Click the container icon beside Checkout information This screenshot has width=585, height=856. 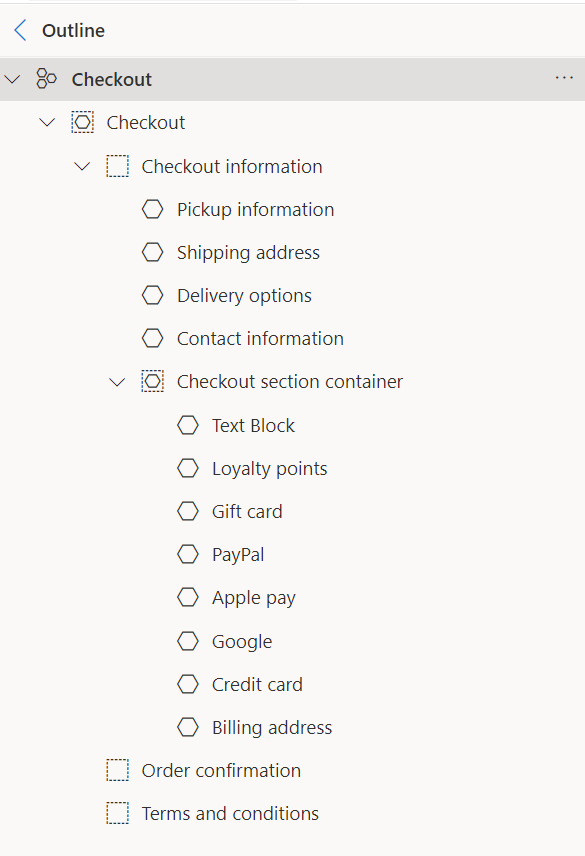pyautogui.click(x=118, y=166)
